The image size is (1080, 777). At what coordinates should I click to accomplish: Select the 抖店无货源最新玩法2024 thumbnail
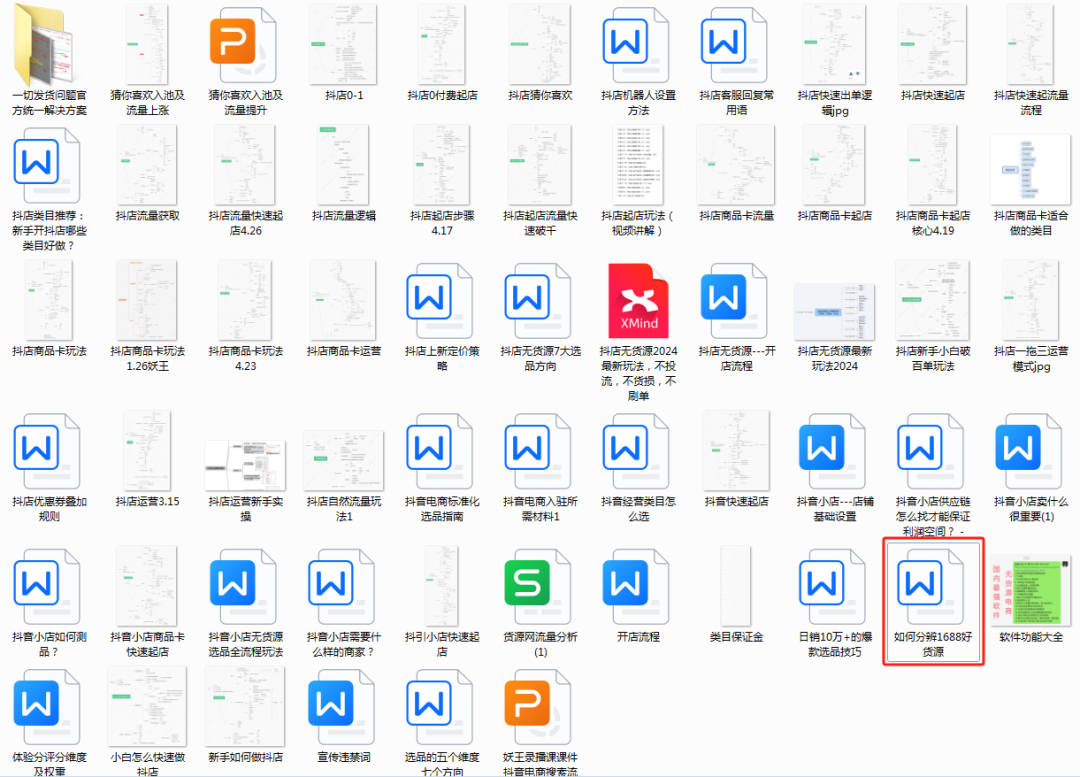pyautogui.click(x=834, y=312)
